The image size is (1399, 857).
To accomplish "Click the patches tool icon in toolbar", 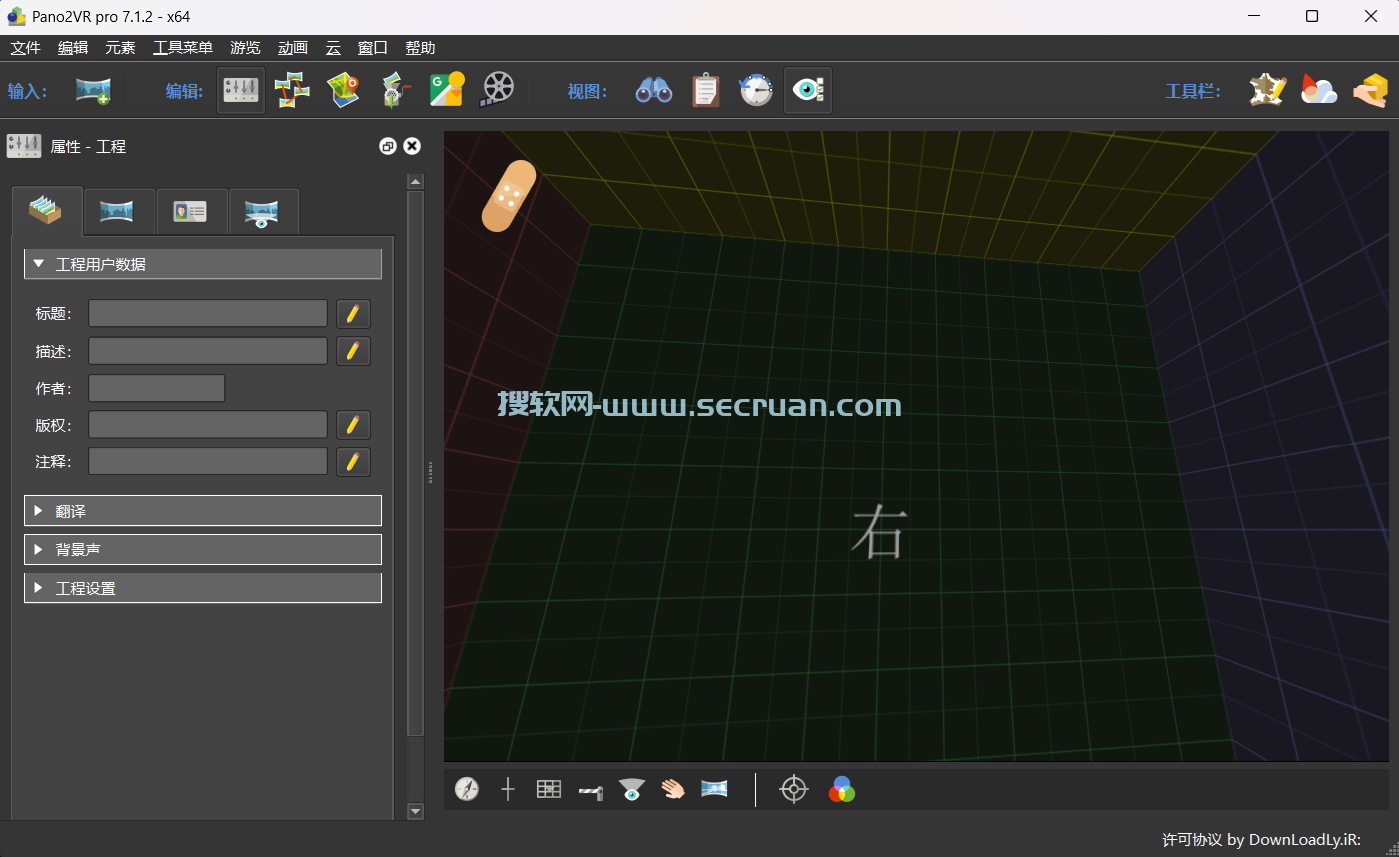I will 1267,91.
